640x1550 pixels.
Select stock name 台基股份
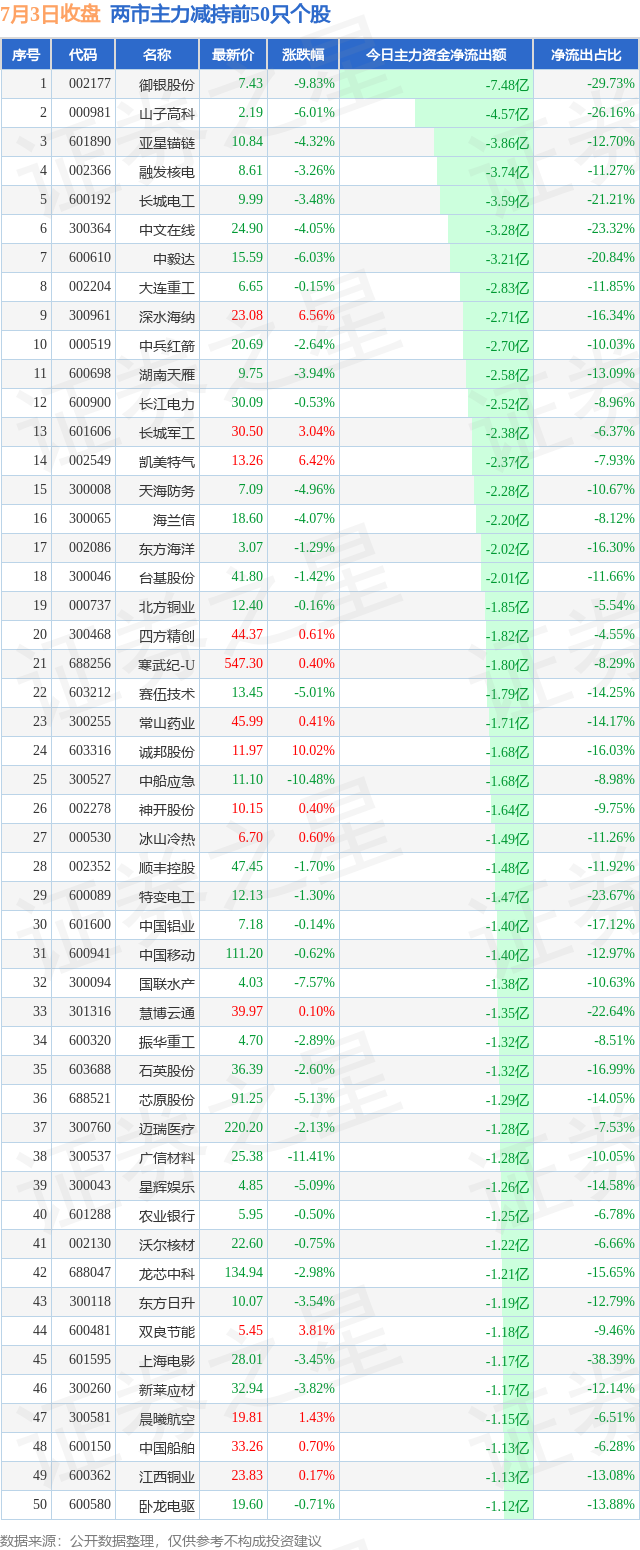coord(167,577)
